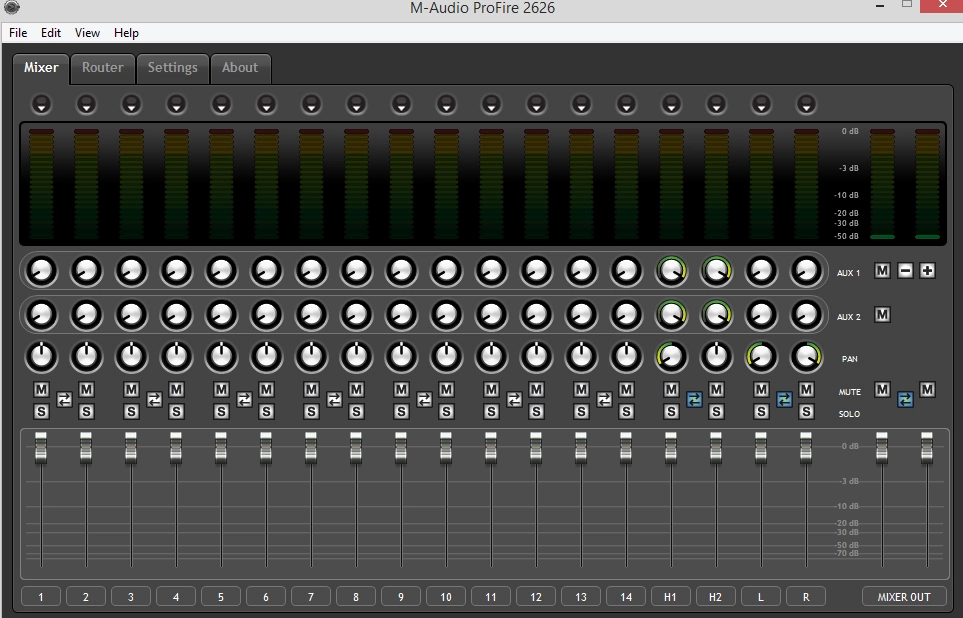Click the pan knob for channel R
This screenshot has height=618, width=963.
point(806,357)
